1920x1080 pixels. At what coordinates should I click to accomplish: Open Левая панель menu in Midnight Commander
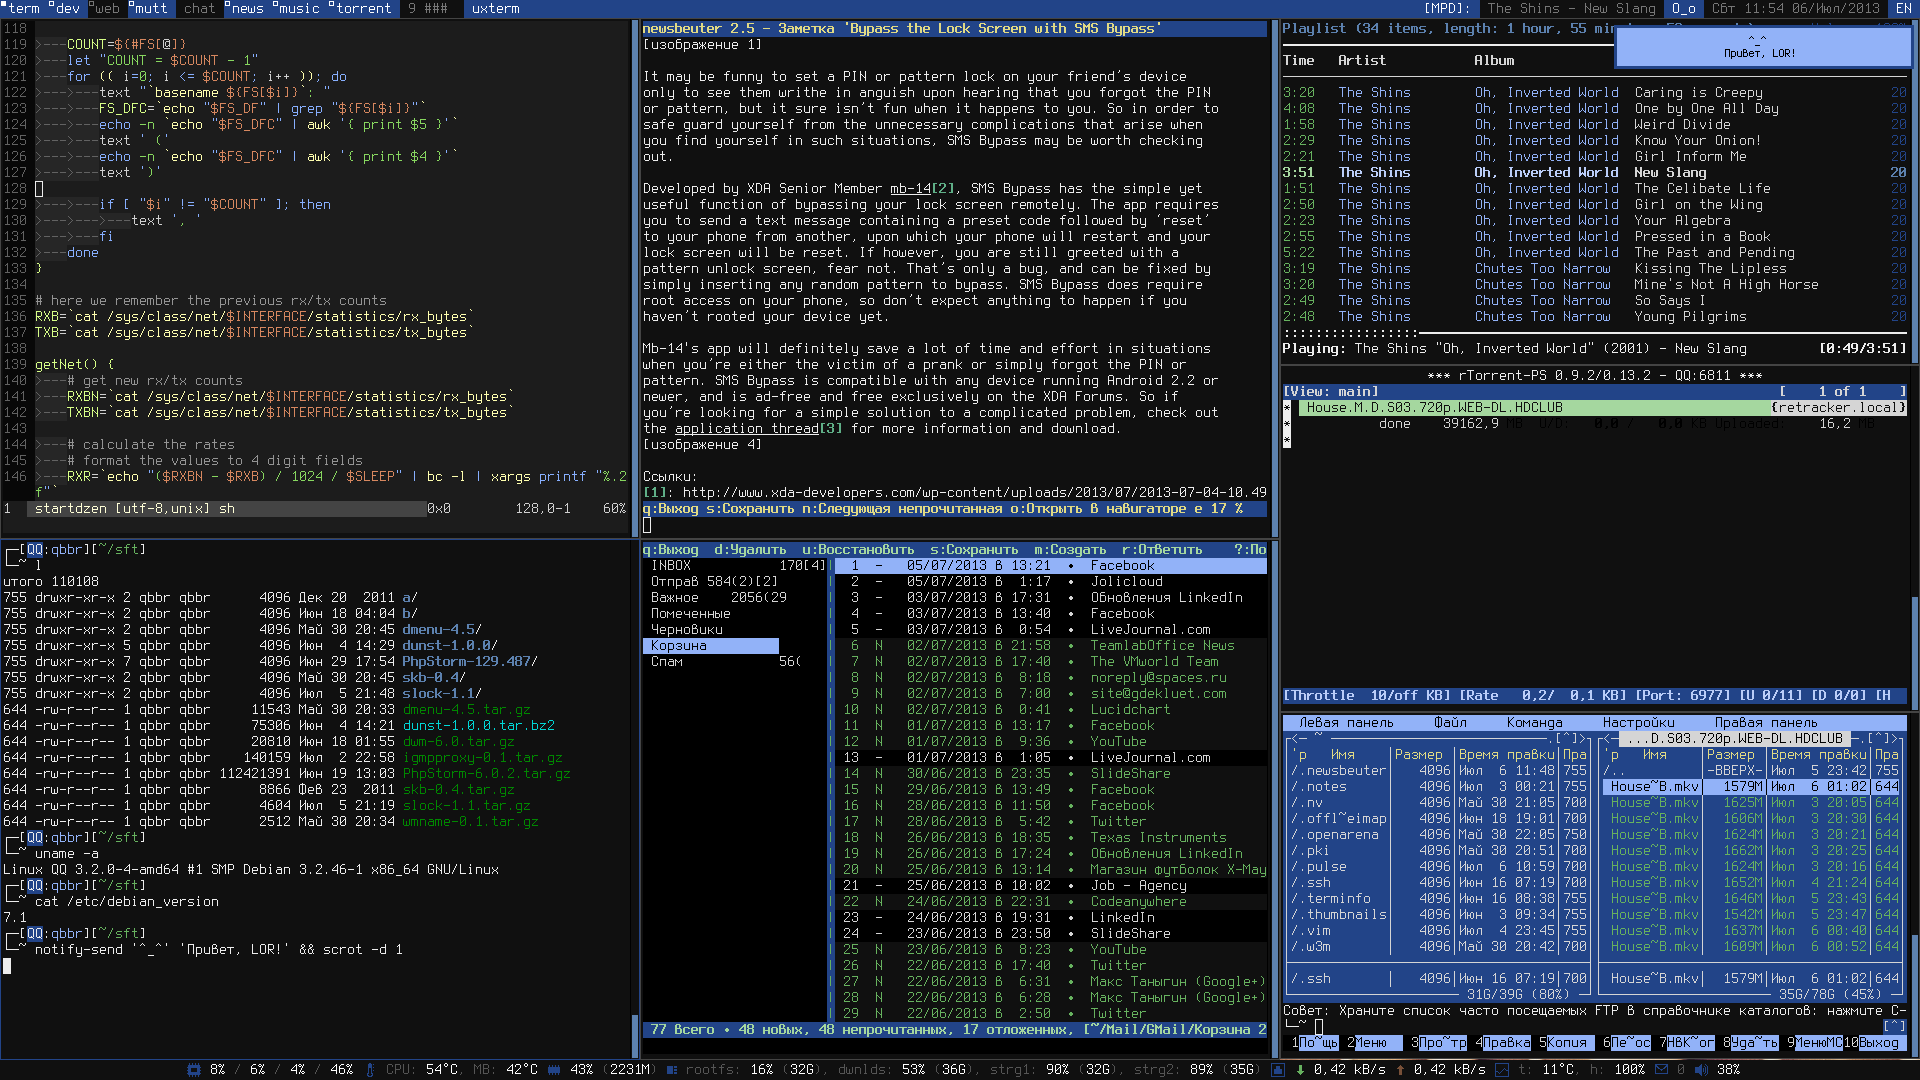point(1346,723)
